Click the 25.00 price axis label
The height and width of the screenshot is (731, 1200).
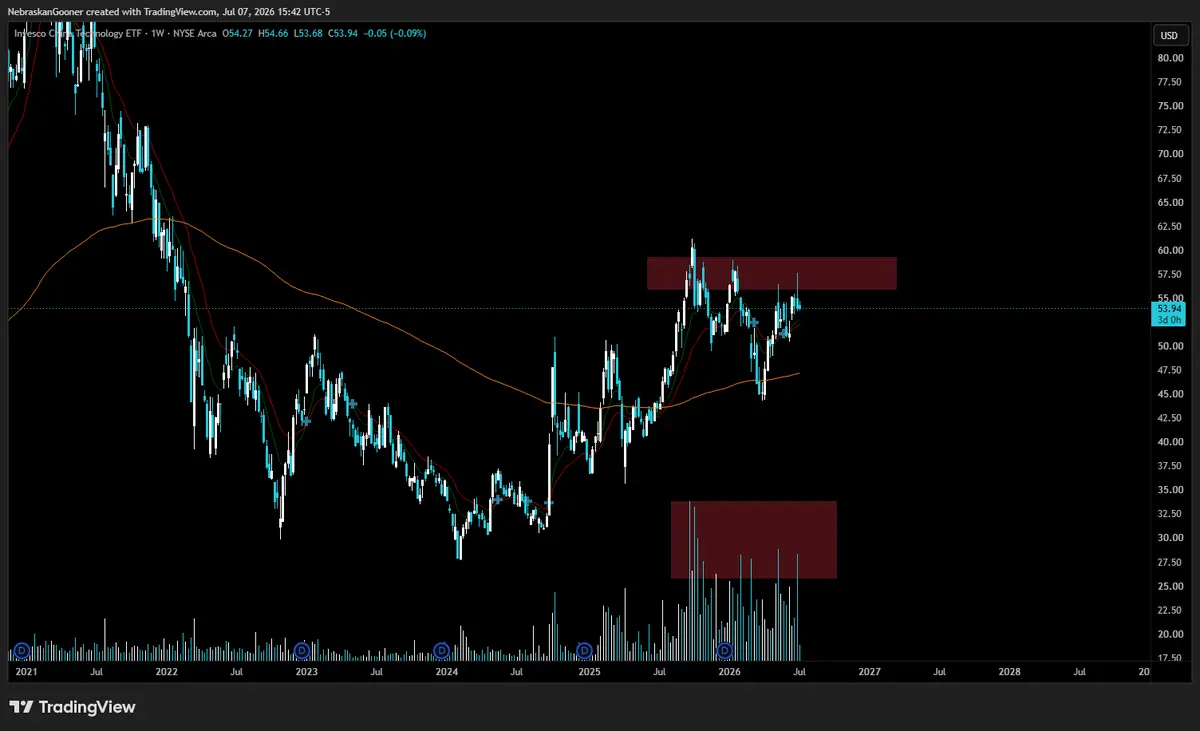[1170, 586]
